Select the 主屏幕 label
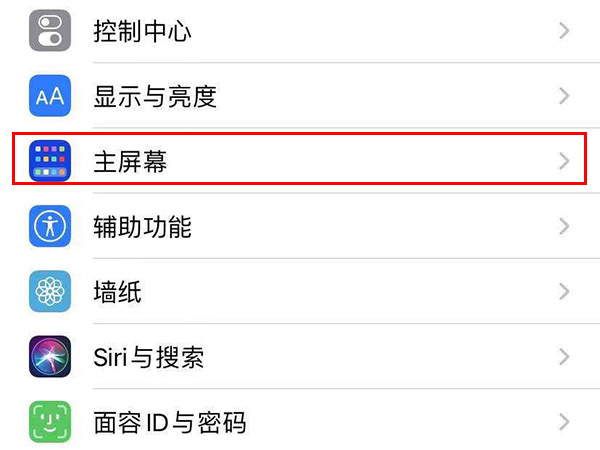600x450 pixels. (x=130, y=161)
